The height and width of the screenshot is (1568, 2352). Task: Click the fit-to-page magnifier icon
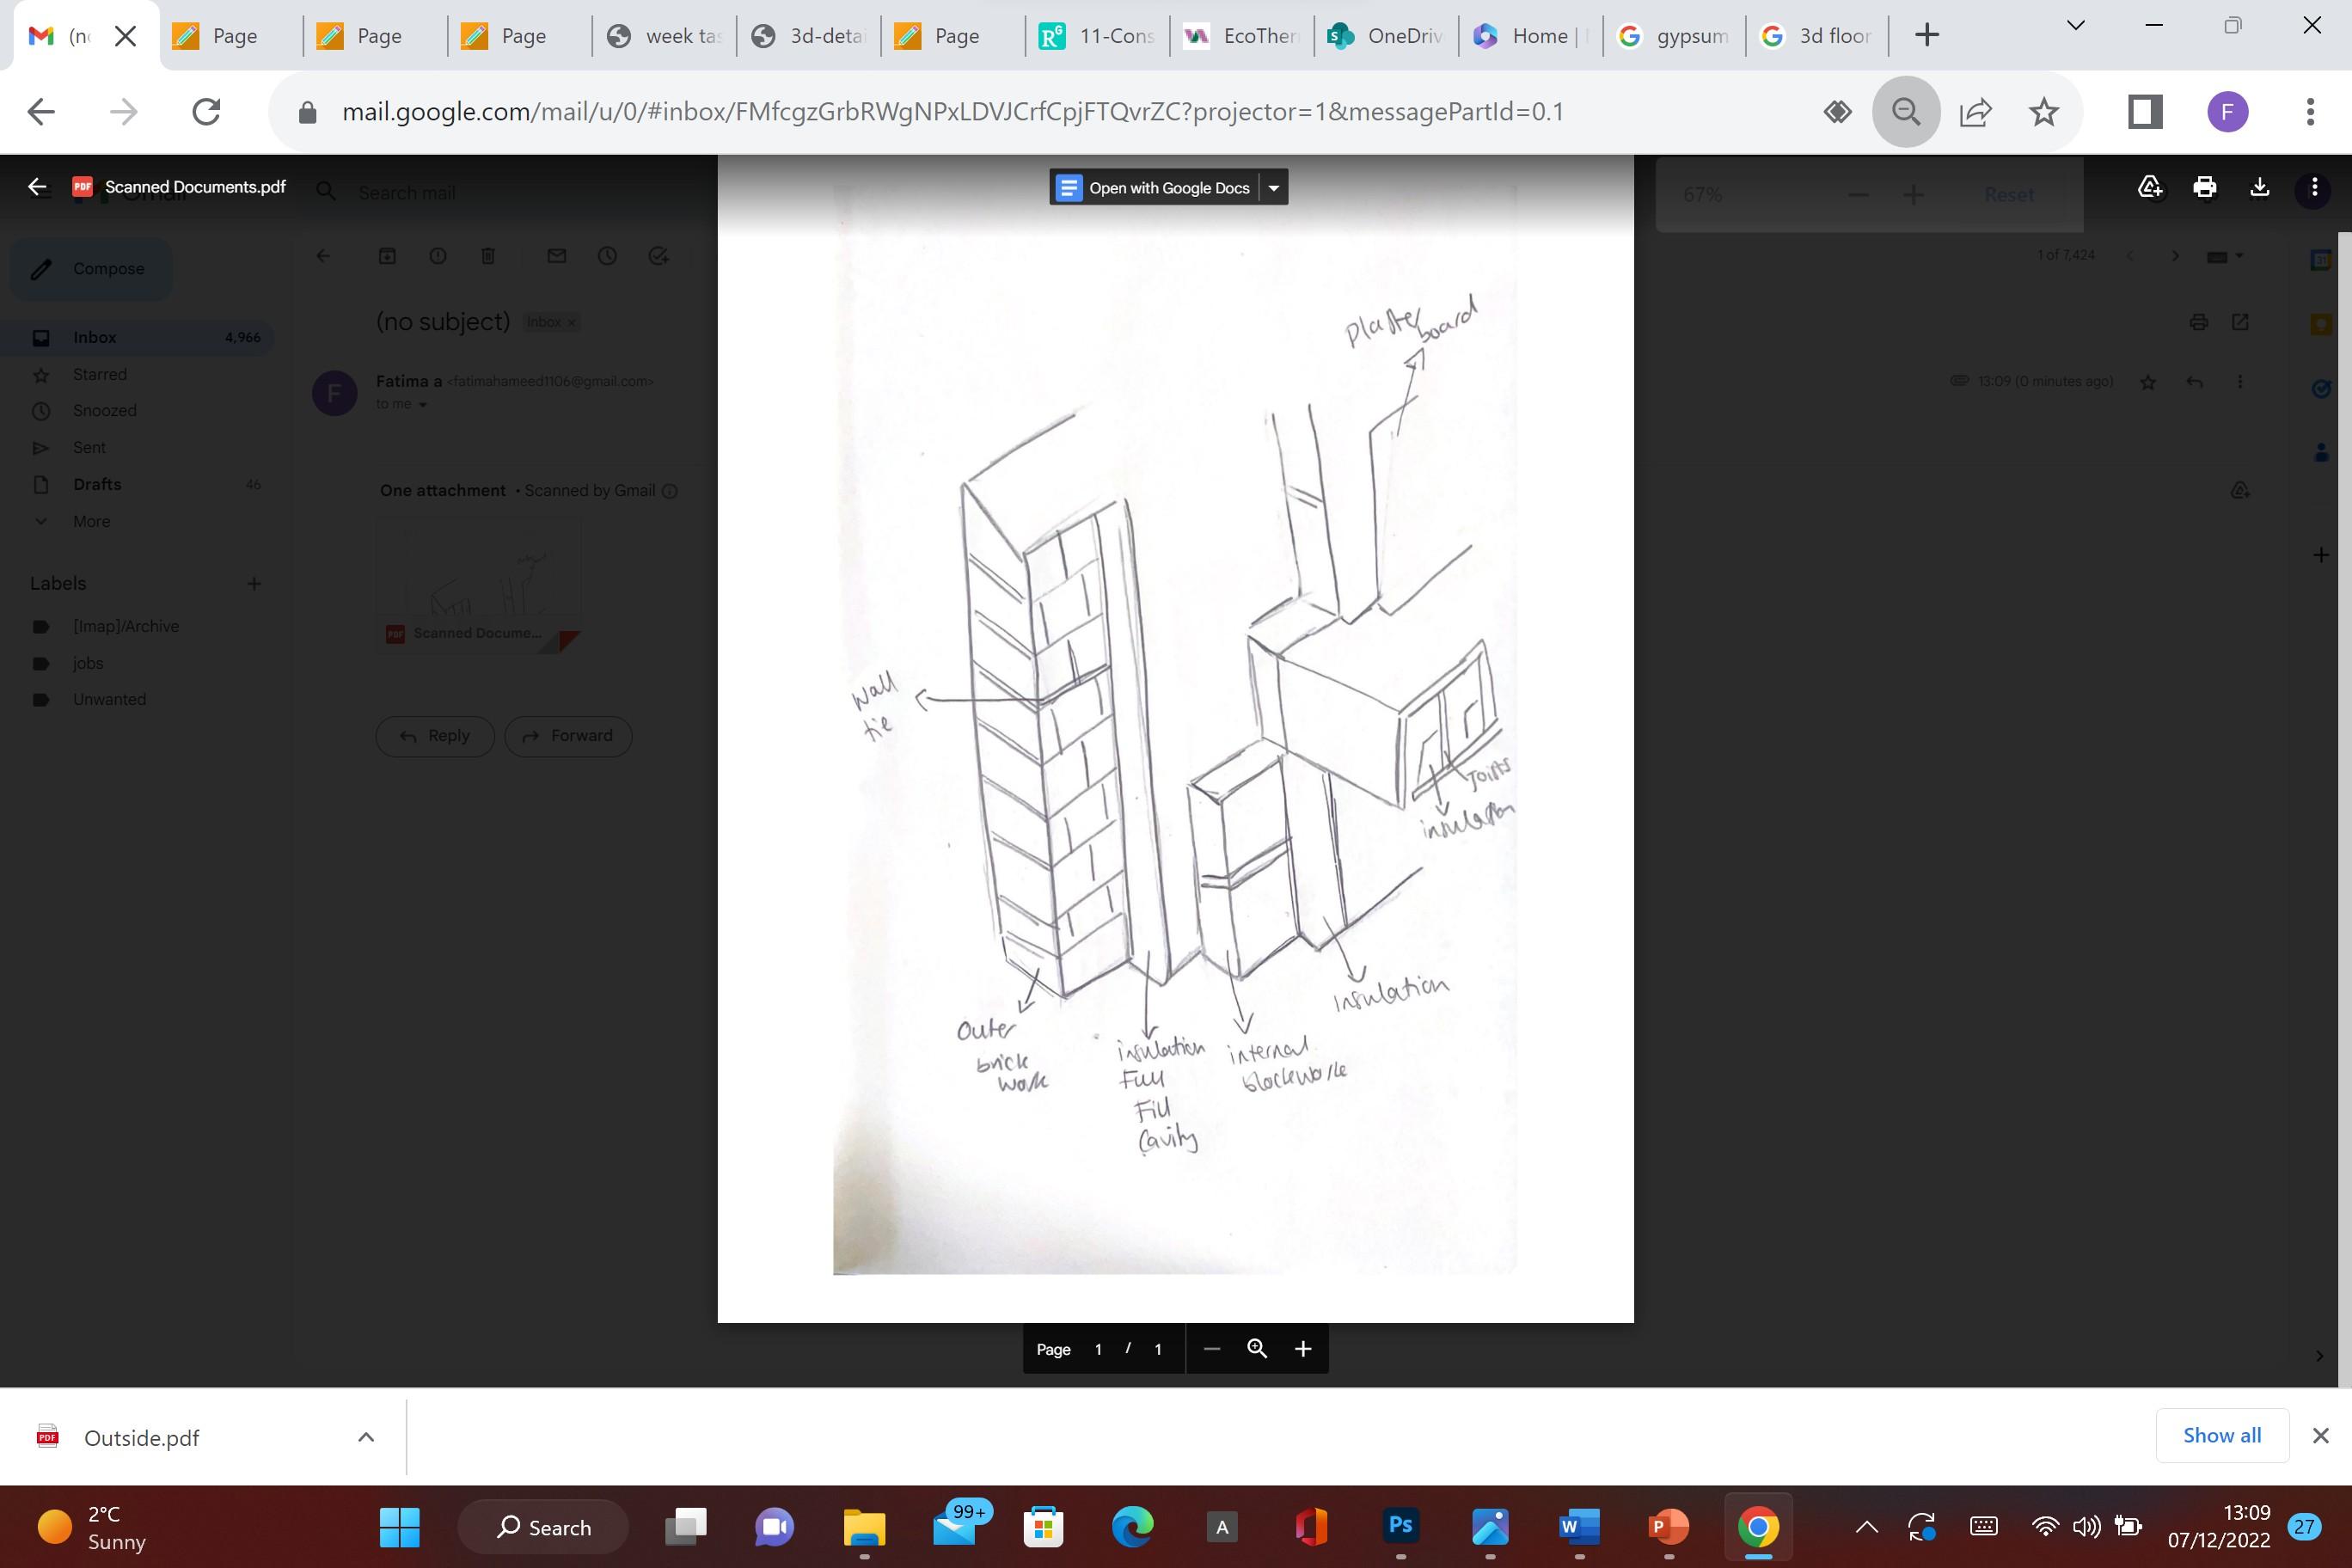point(1257,1349)
